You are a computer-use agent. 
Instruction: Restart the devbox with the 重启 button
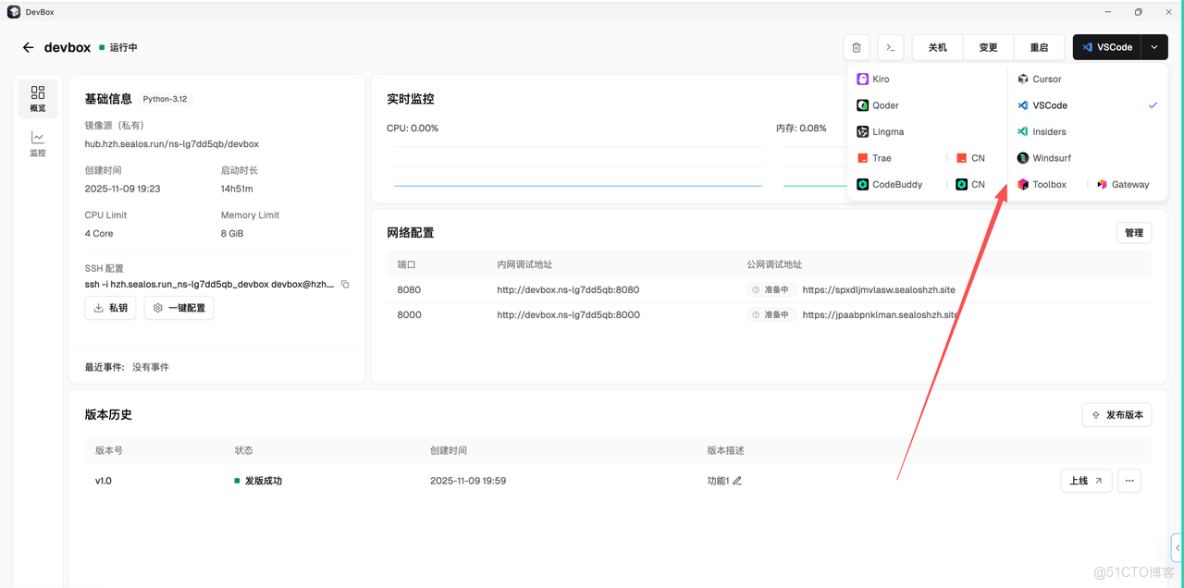pos(1039,47)
